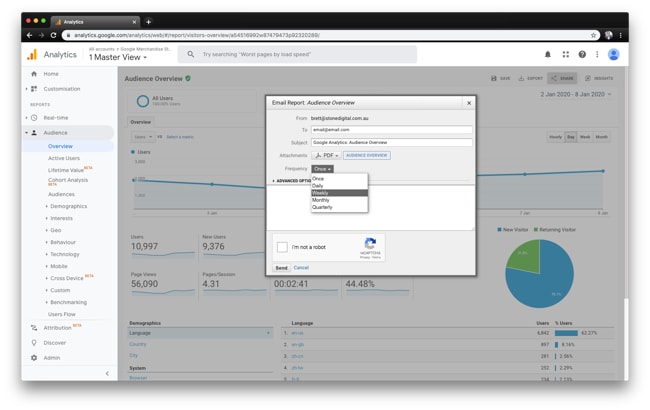Open the 1 Master View dropdown
Screen dimensions: 650x410
pyautogui.click(x=118, y=57)
